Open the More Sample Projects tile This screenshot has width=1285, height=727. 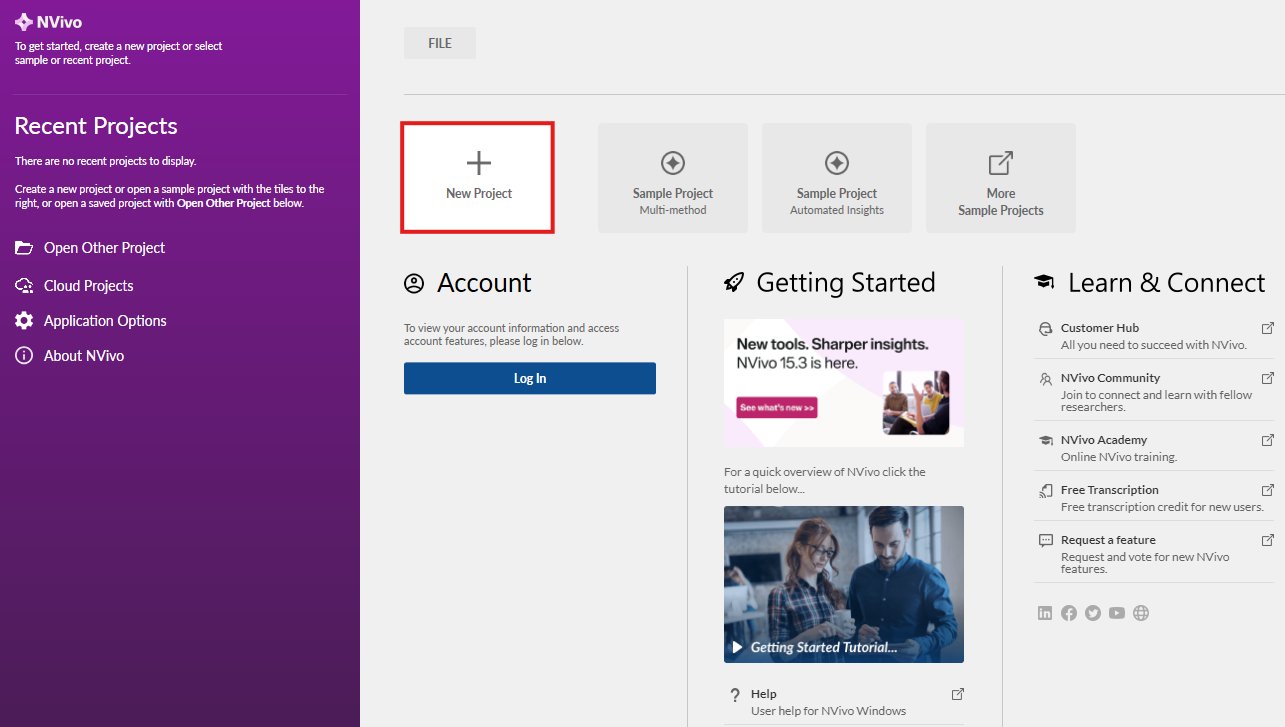tap(1001, 178)
